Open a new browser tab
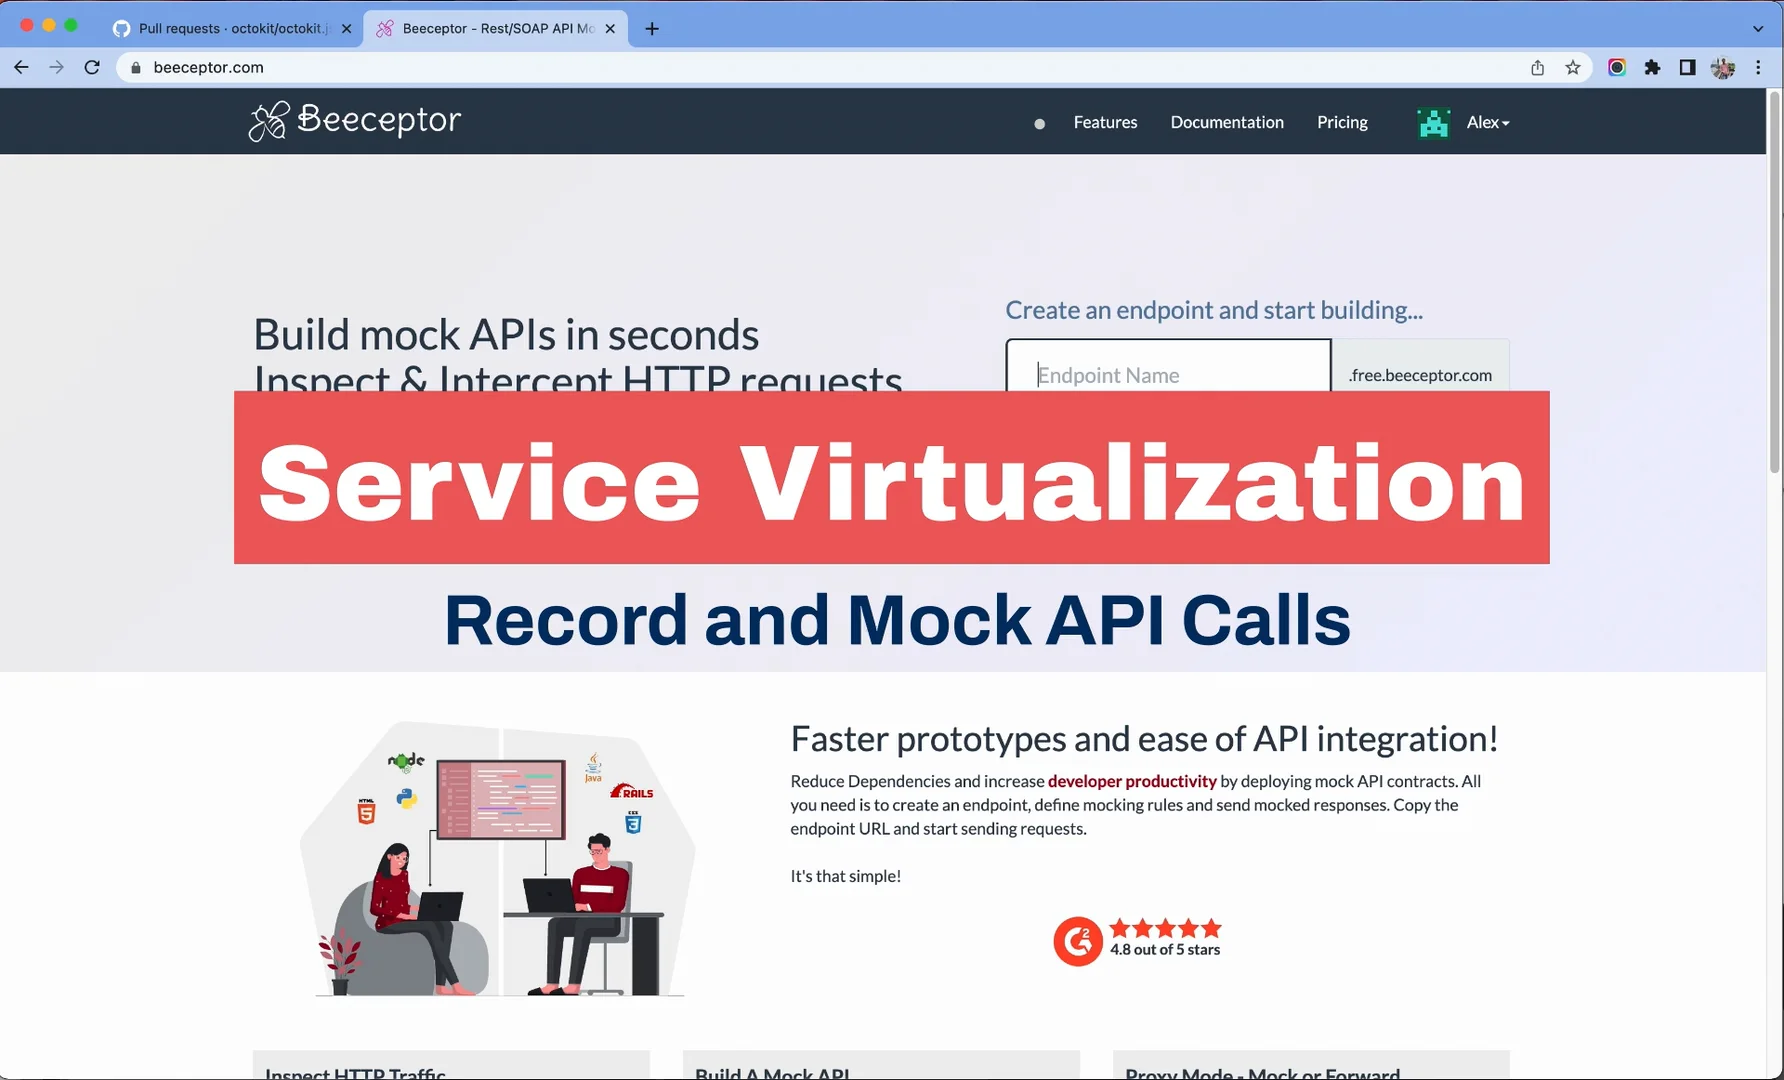The image size is (1784, 1080). [x=652, y=28]
